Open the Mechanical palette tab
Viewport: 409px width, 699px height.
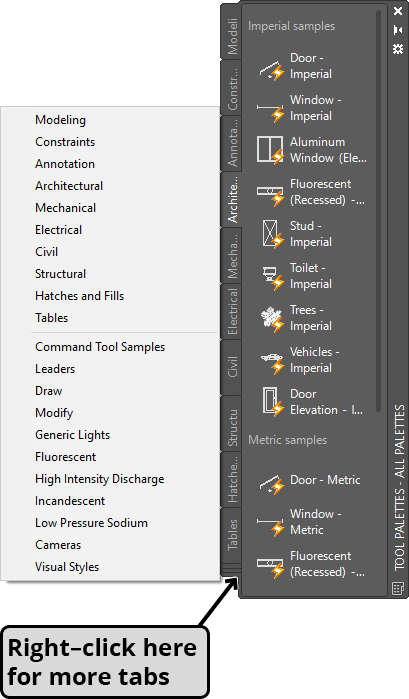point(231,256)
